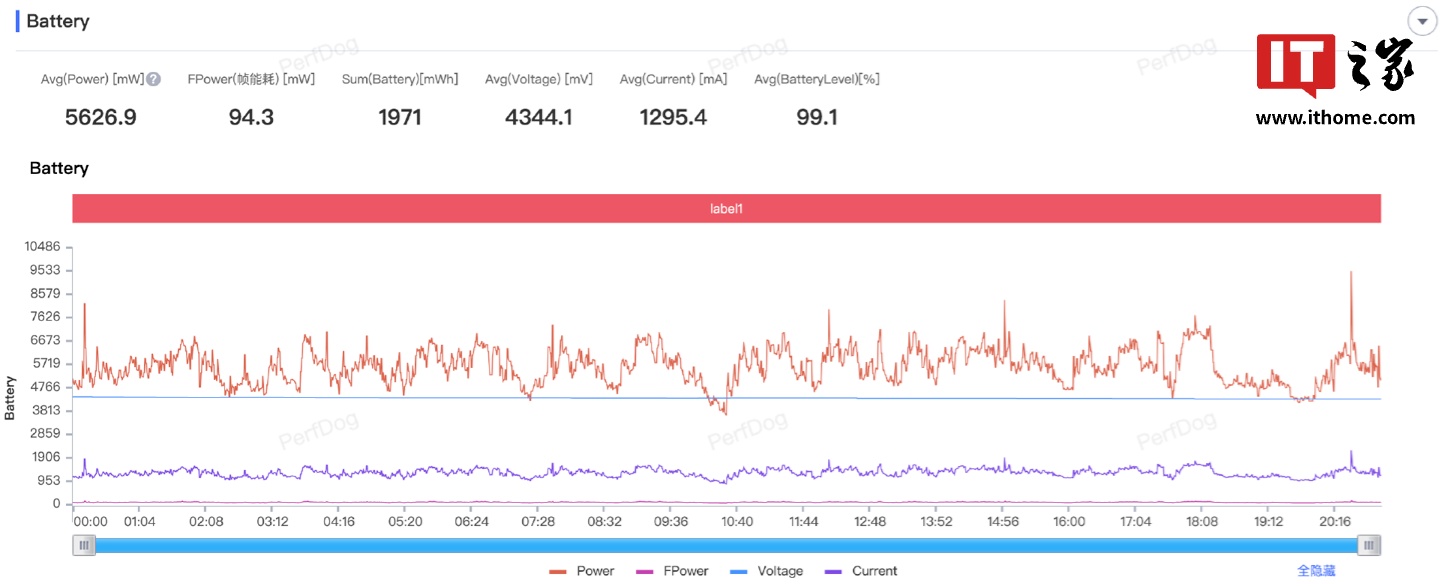Click the Sum(Battery) value 1971

click(x=400, y=117)
